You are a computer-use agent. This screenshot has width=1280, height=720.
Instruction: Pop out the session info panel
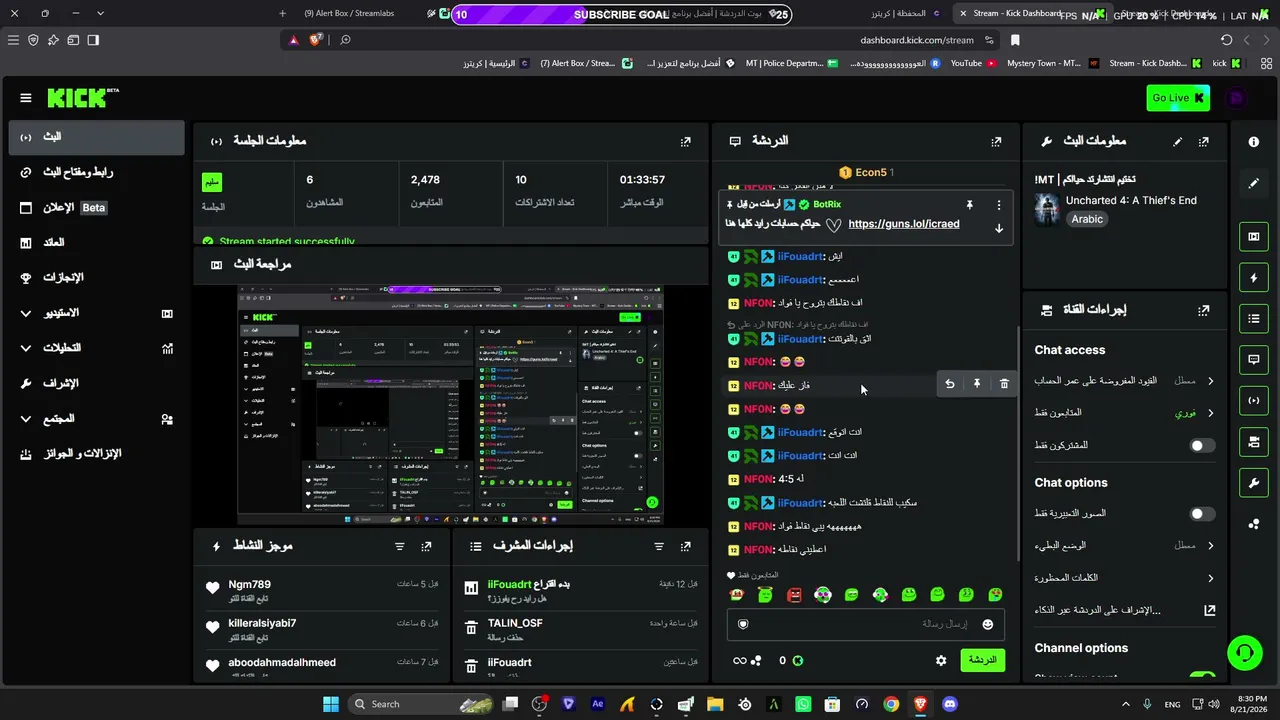(x=685, y=142)
